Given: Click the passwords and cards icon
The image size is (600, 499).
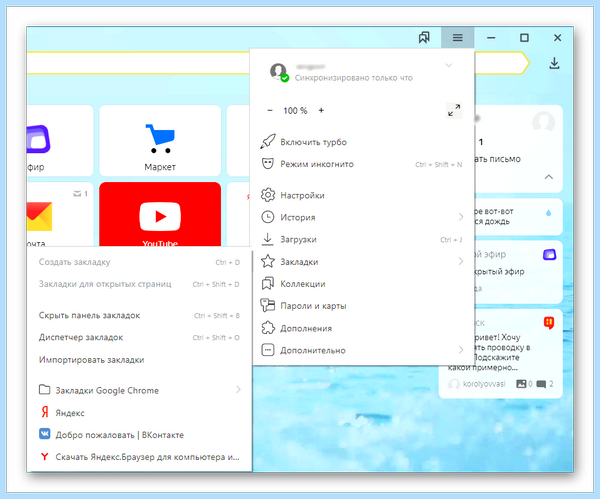Looking at the screenshot, I should tap(267, 306).
